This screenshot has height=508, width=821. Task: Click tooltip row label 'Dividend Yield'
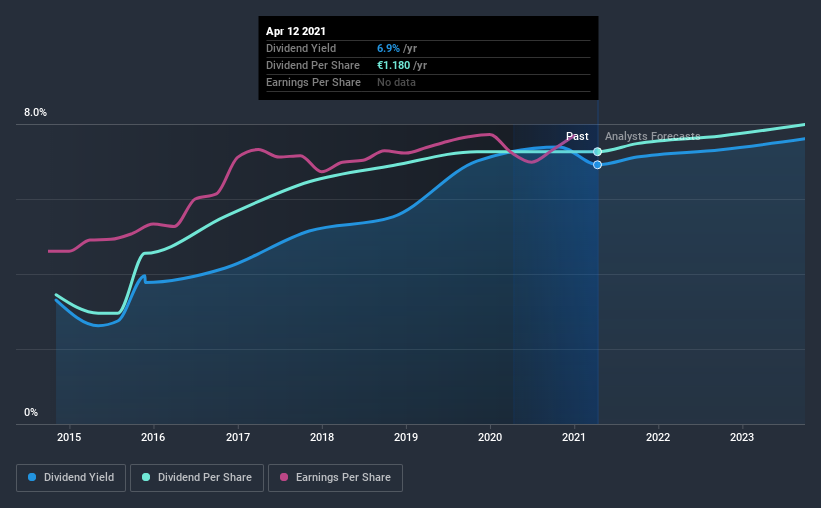301,48
